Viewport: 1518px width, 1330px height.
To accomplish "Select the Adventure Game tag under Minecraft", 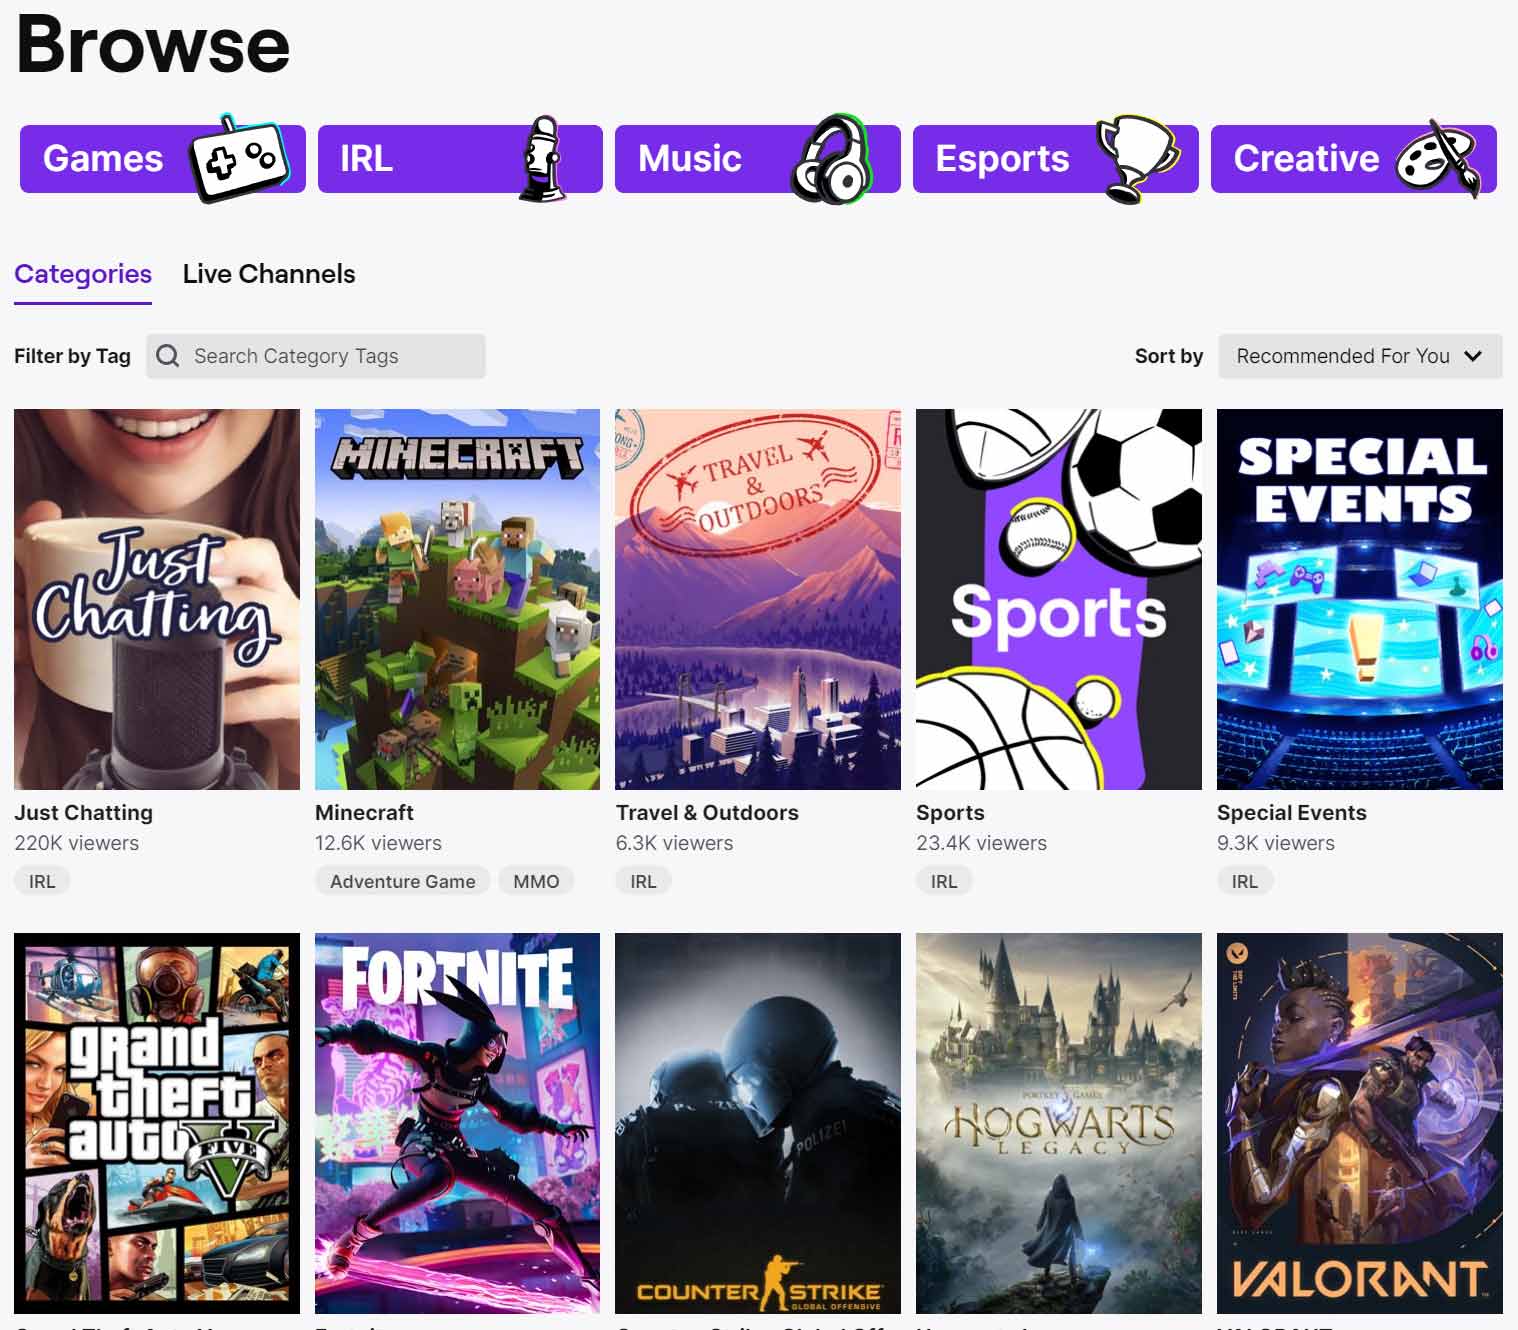I will (403, 881).
